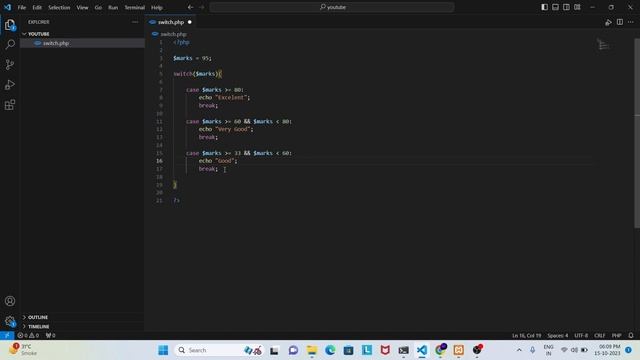Open the Extensions view
Image resolution: width=640 pixels, height=360 pixels.
click(10, 105)
